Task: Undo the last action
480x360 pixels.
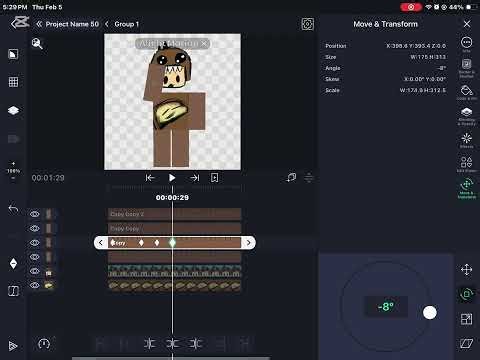Action: tap(13, 209)
